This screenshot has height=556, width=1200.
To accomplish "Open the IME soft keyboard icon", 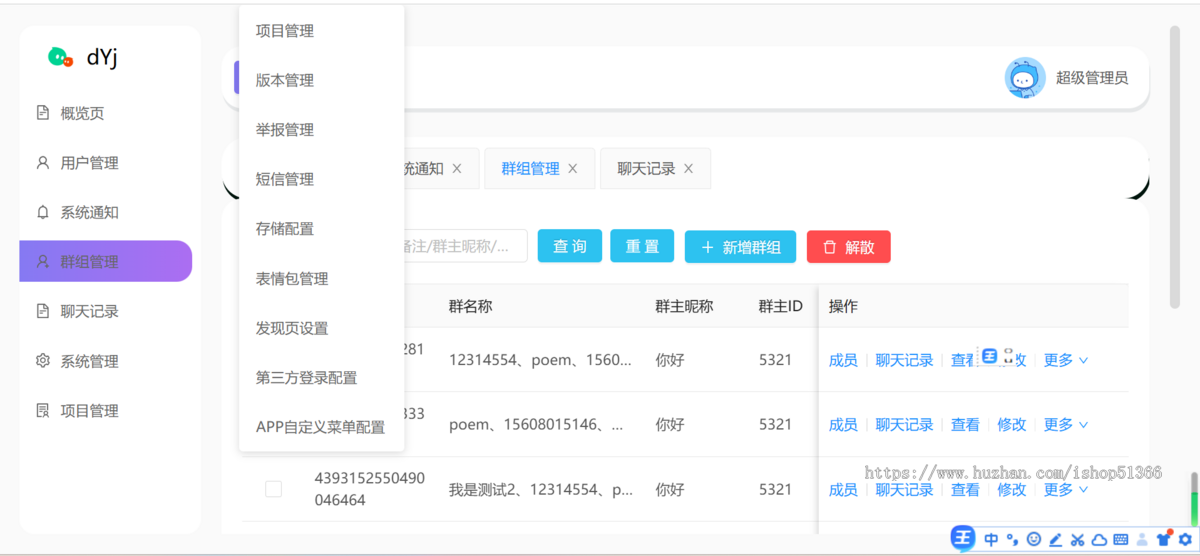I will 1120,539.
